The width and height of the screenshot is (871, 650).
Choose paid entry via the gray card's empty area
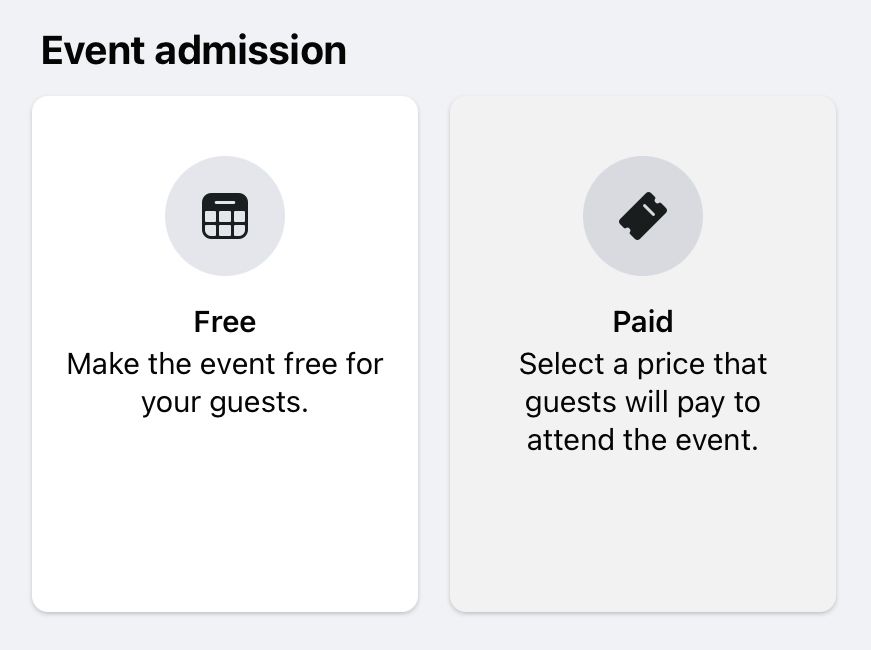pyautogui.click(x=643, y=530)
